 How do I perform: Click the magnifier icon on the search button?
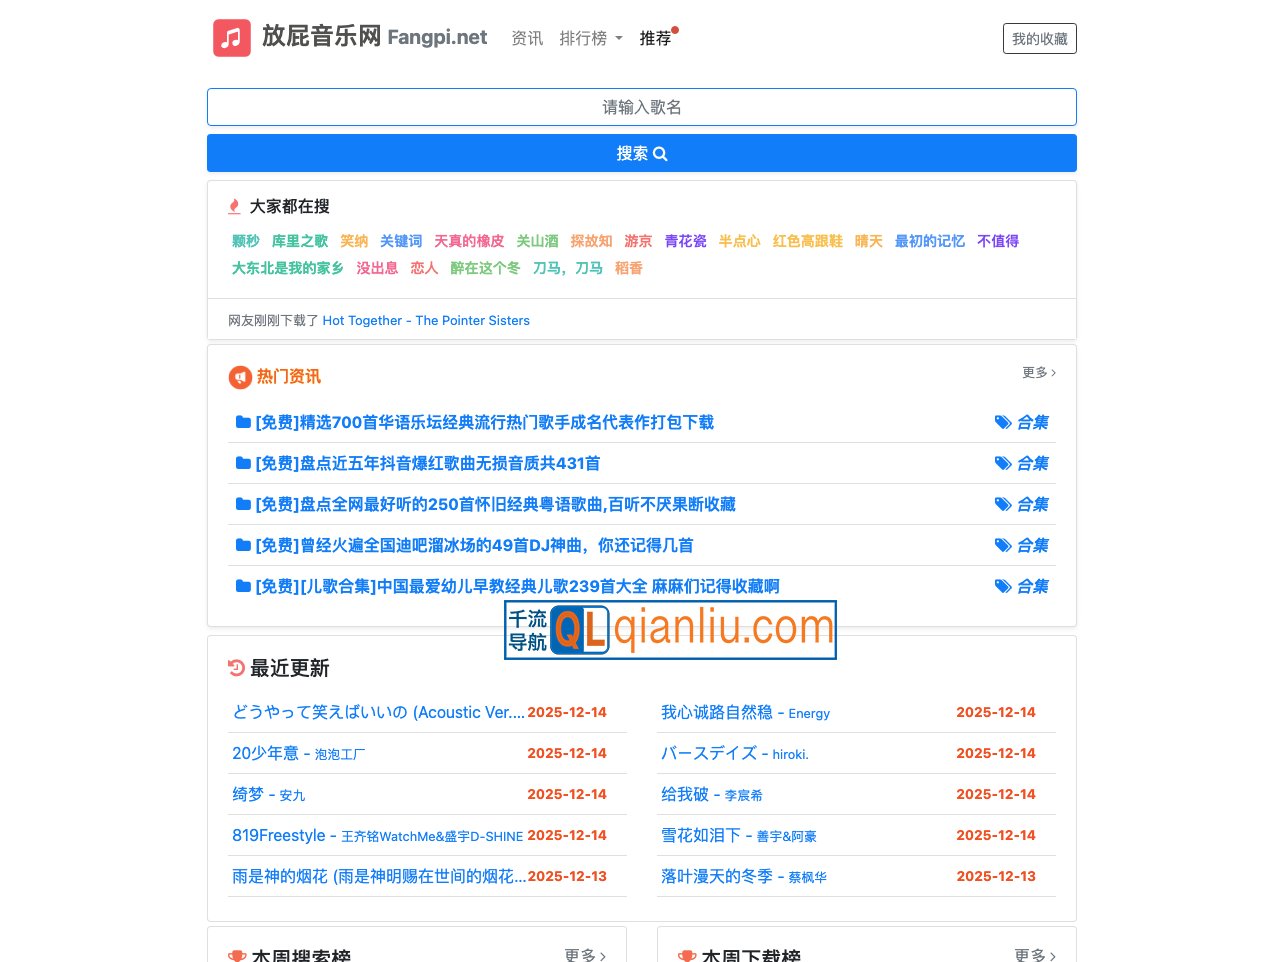click(660, 153)
